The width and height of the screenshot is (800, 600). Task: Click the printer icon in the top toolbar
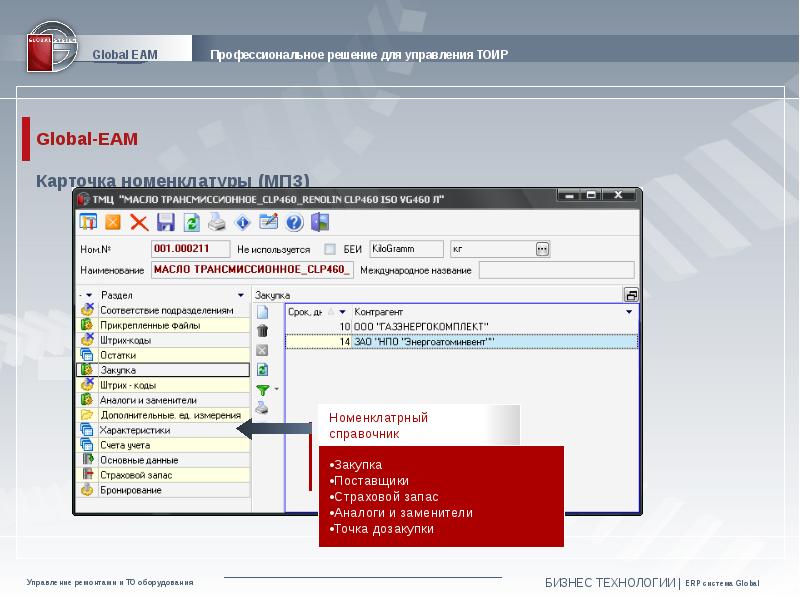click(x=217, y=222)
